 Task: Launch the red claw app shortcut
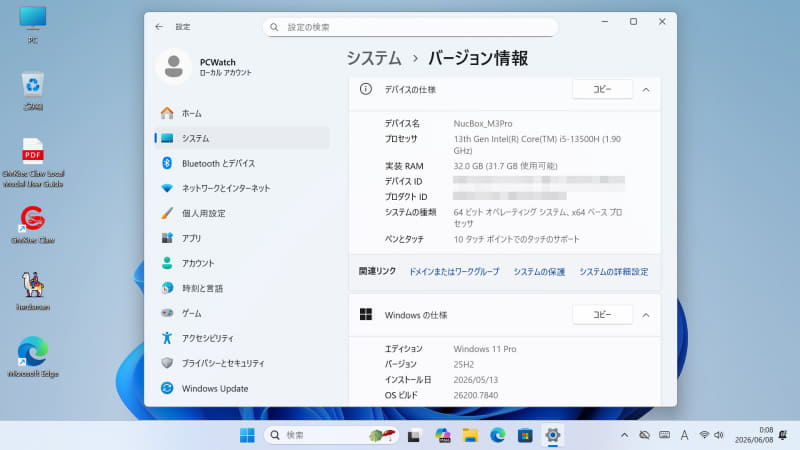(33, 224)
